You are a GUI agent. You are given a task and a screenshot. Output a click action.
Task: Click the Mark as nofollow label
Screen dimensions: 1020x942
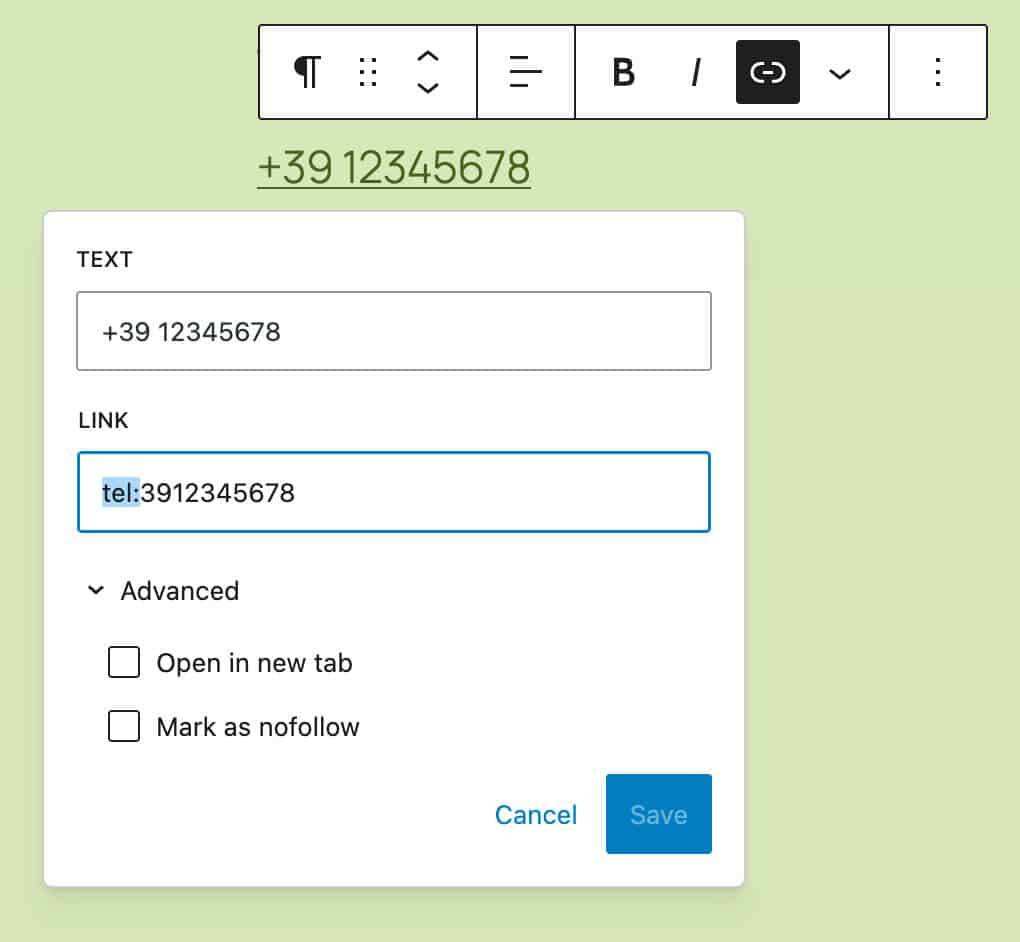(x=258, y=727)
